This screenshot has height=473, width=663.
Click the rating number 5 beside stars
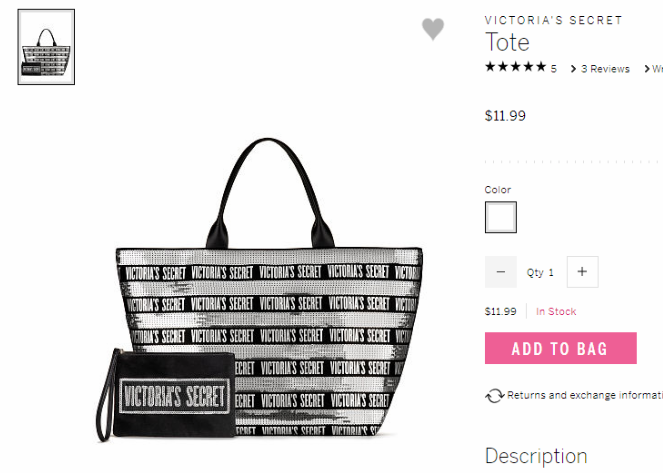tap(553, 68)
